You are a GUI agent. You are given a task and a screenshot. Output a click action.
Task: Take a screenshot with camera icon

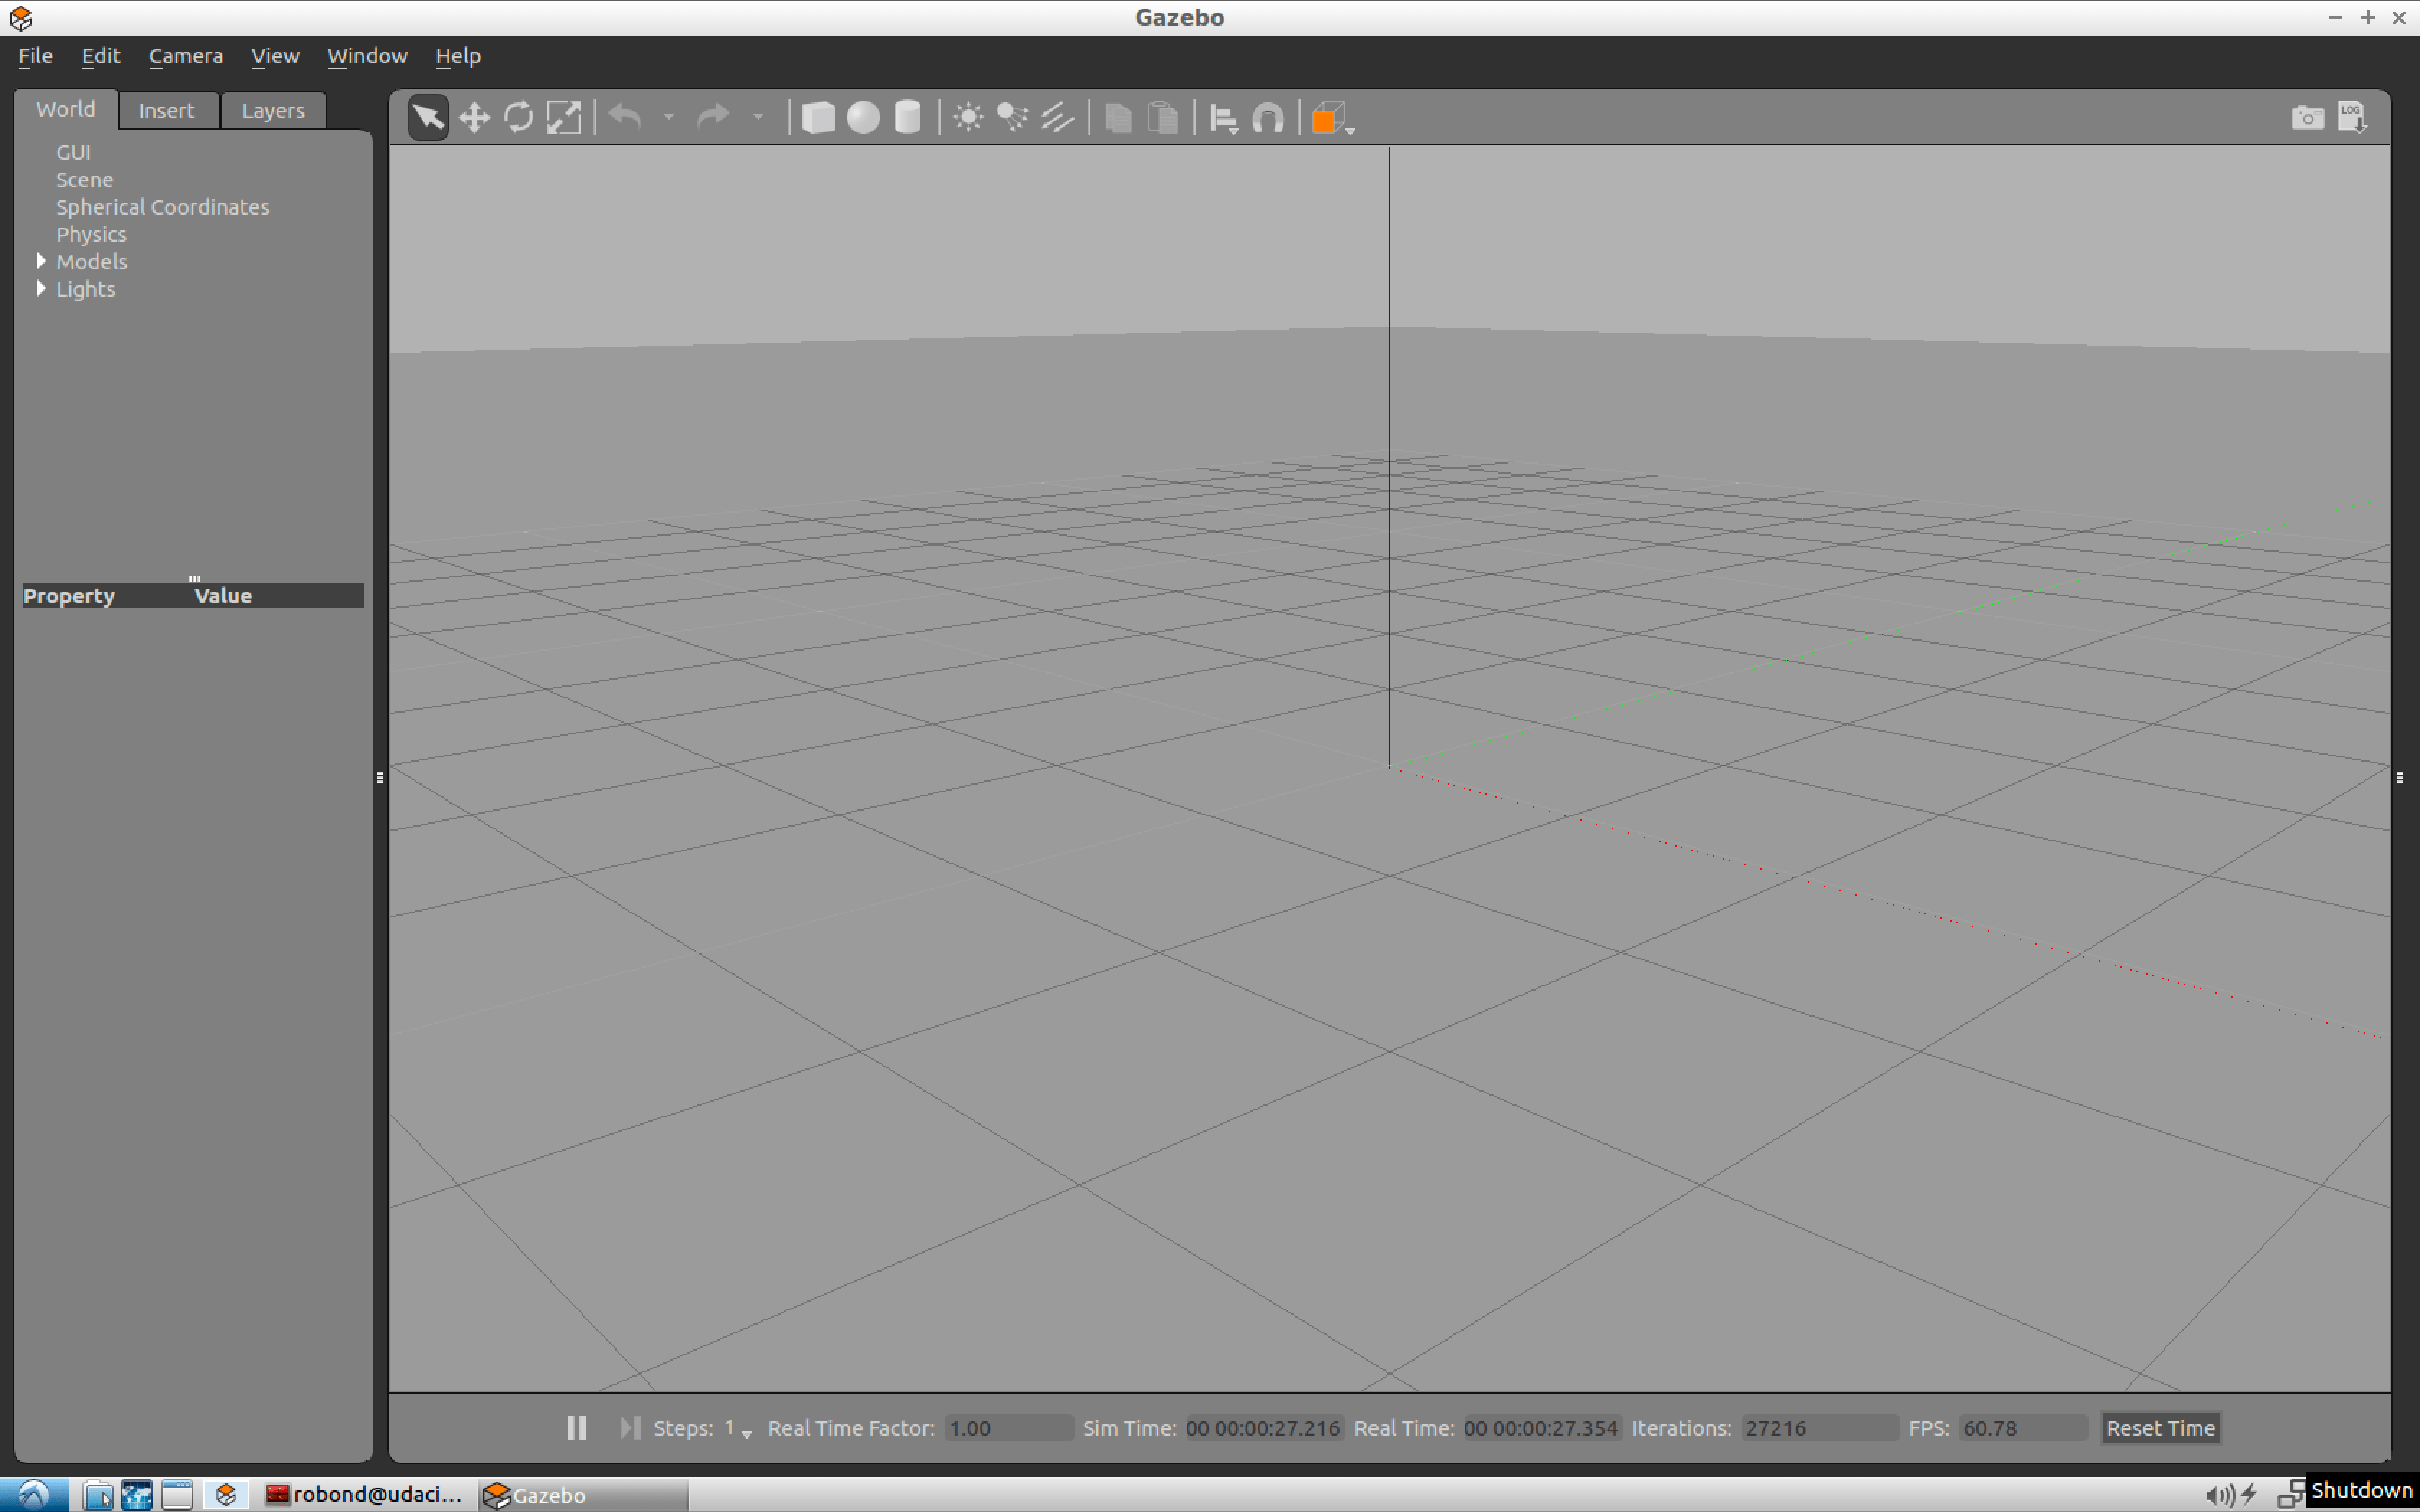(2307, 118)
